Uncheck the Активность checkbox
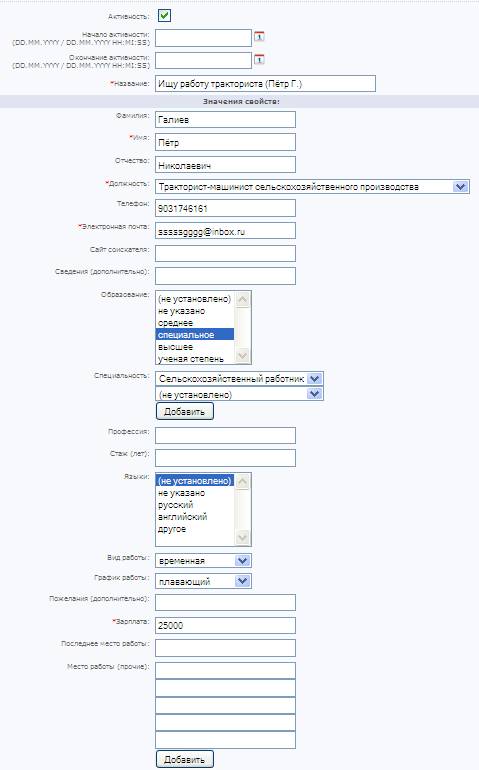479x770 pixels. pyautogui.click(x=164, y=16)
